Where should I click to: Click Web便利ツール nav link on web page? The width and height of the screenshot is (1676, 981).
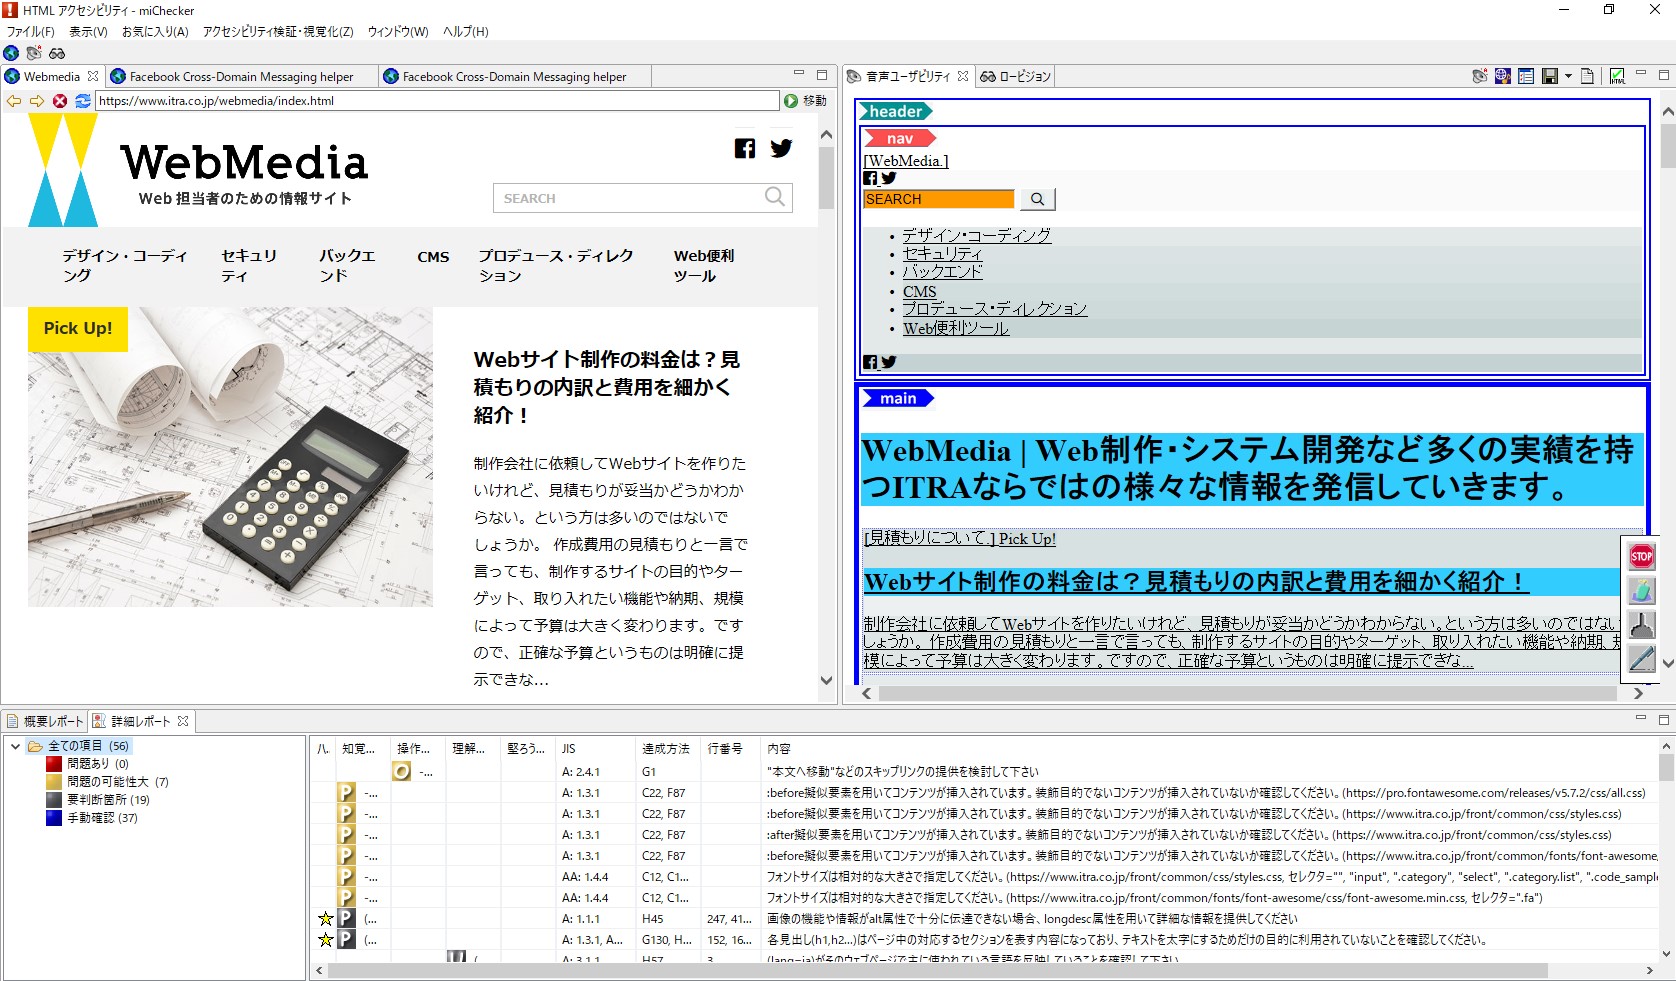point(704,265)
